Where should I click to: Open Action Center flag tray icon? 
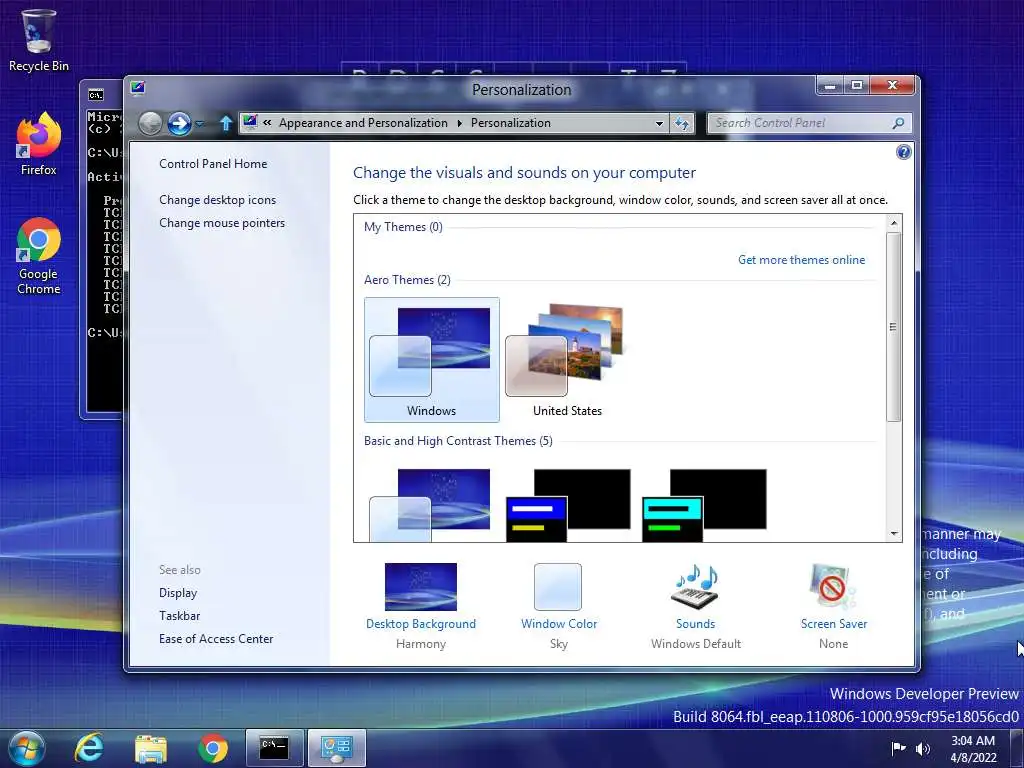pos(899,748)
